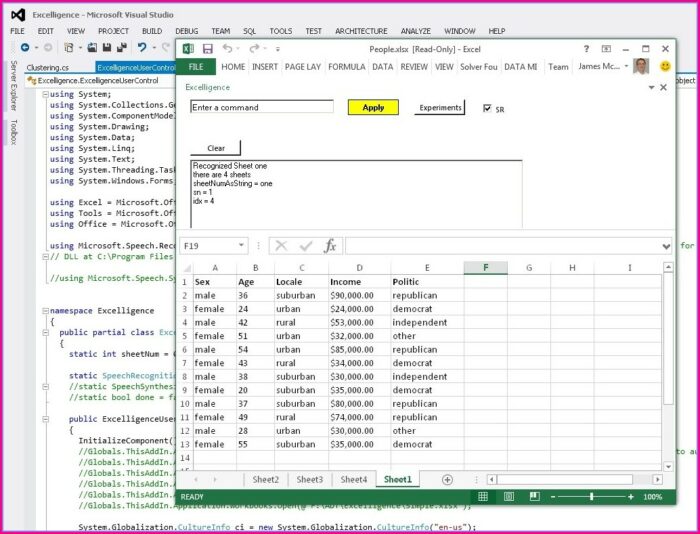
Task: Click the Excel application logo icon
Action: [x=188, y=49]
